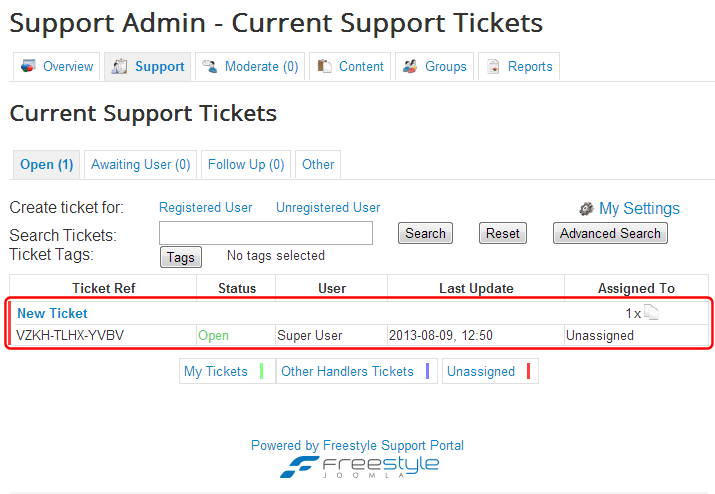The image size is (715, 494).
Task: Expand the Tags selector
Action: pos(180,257)
